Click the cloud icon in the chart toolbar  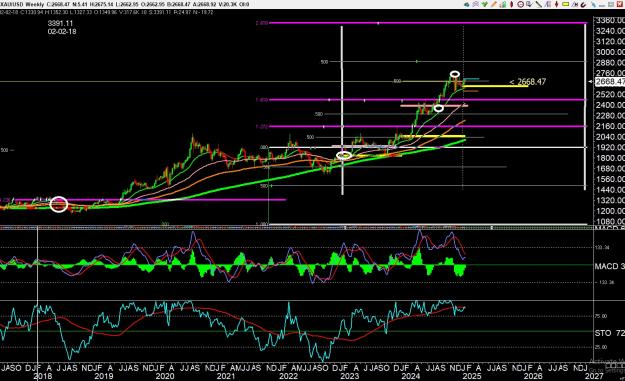[x=466, y=4]
